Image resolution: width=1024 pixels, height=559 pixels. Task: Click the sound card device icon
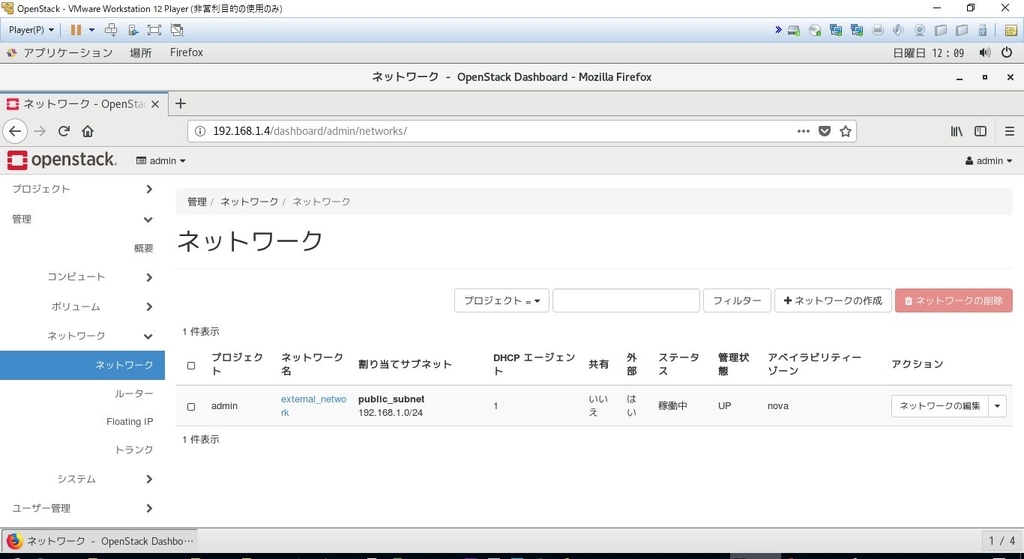899,30
